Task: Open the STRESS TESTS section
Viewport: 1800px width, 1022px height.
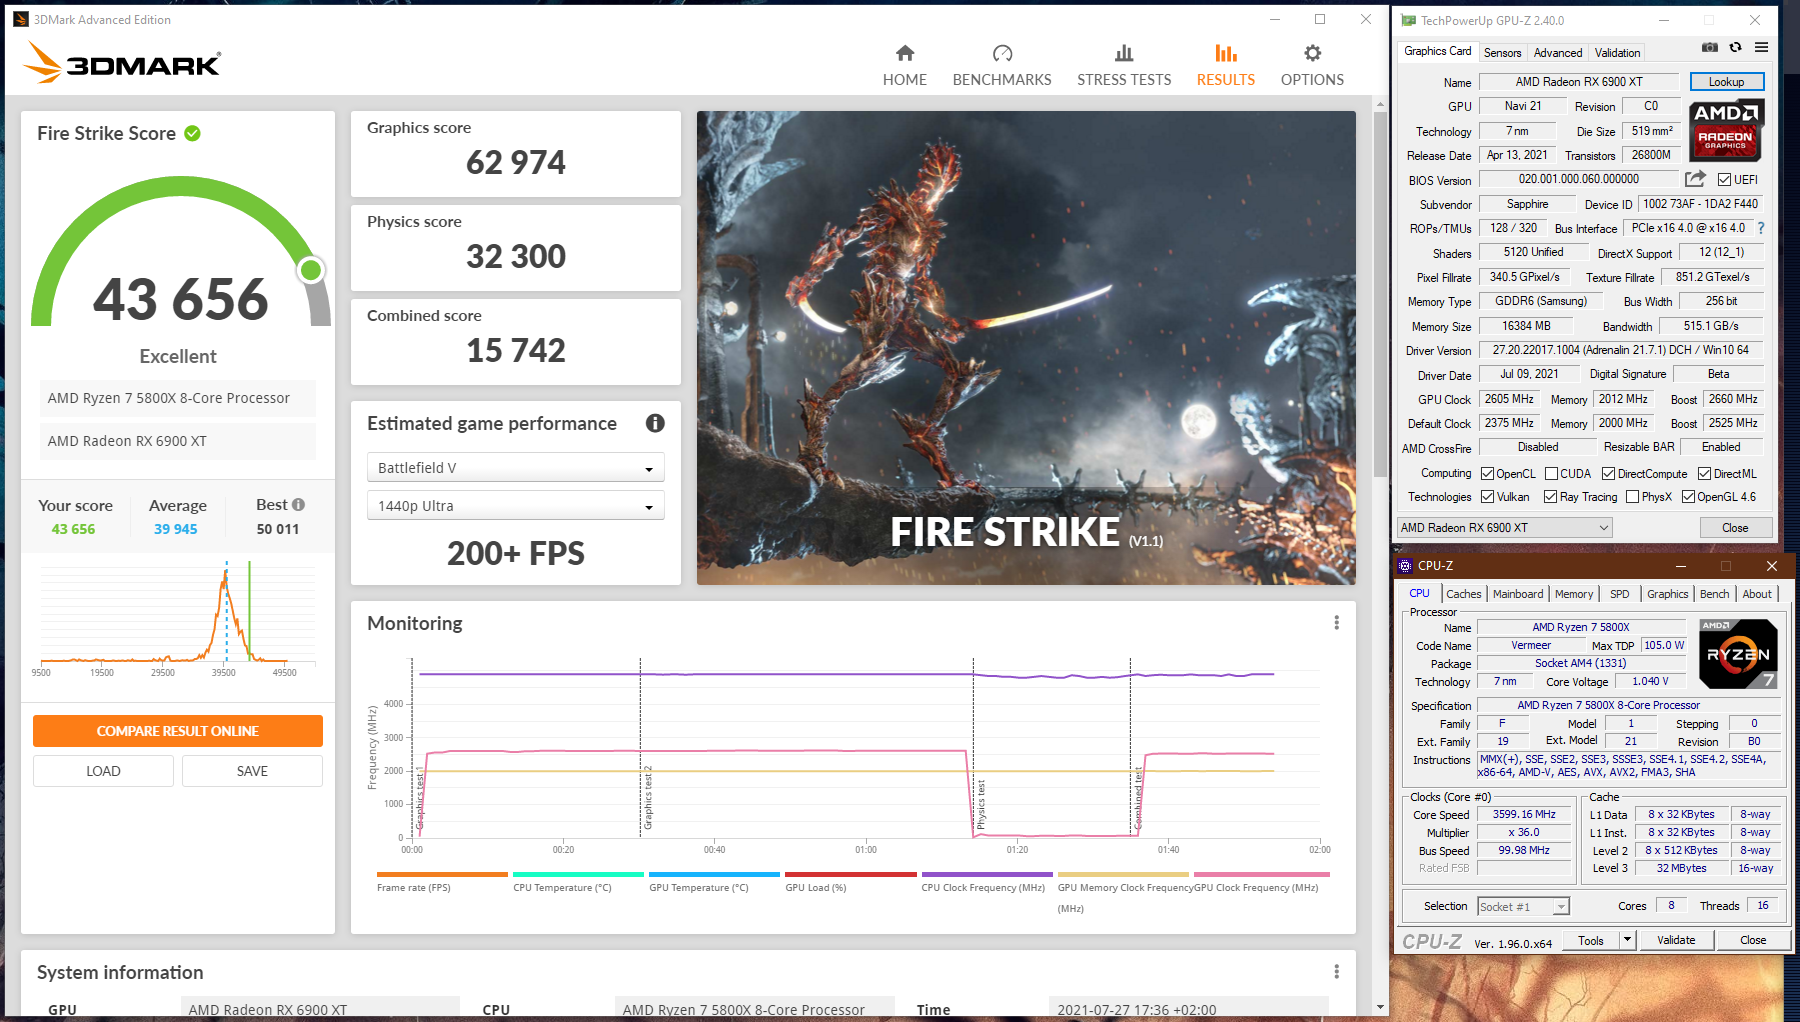Action: pyautogui.click(x=1124, y=66)
